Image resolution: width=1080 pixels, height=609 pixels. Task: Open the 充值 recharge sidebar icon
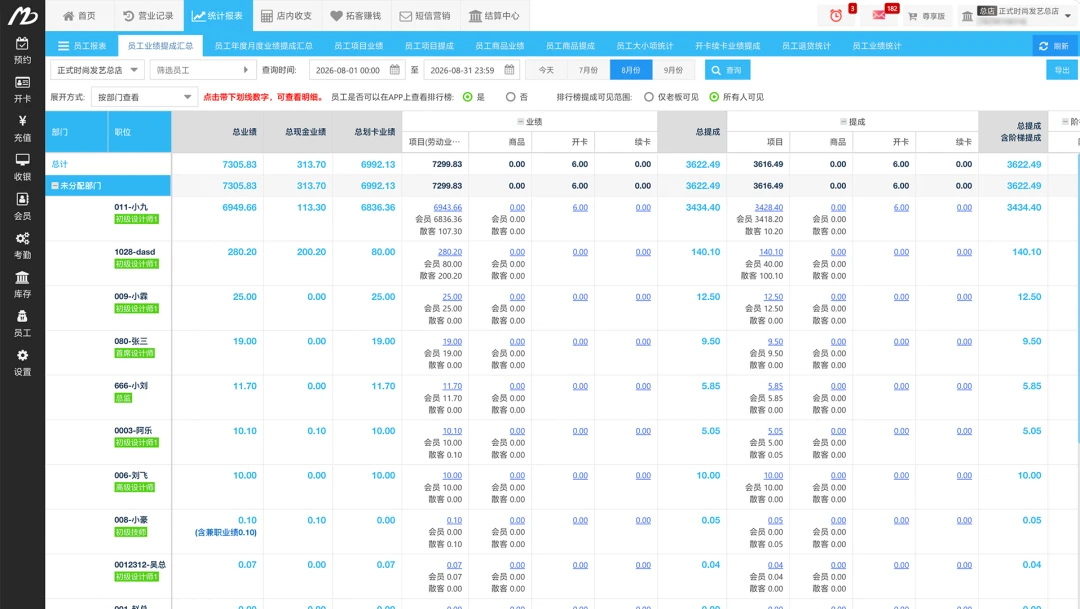tap(22, 129)
